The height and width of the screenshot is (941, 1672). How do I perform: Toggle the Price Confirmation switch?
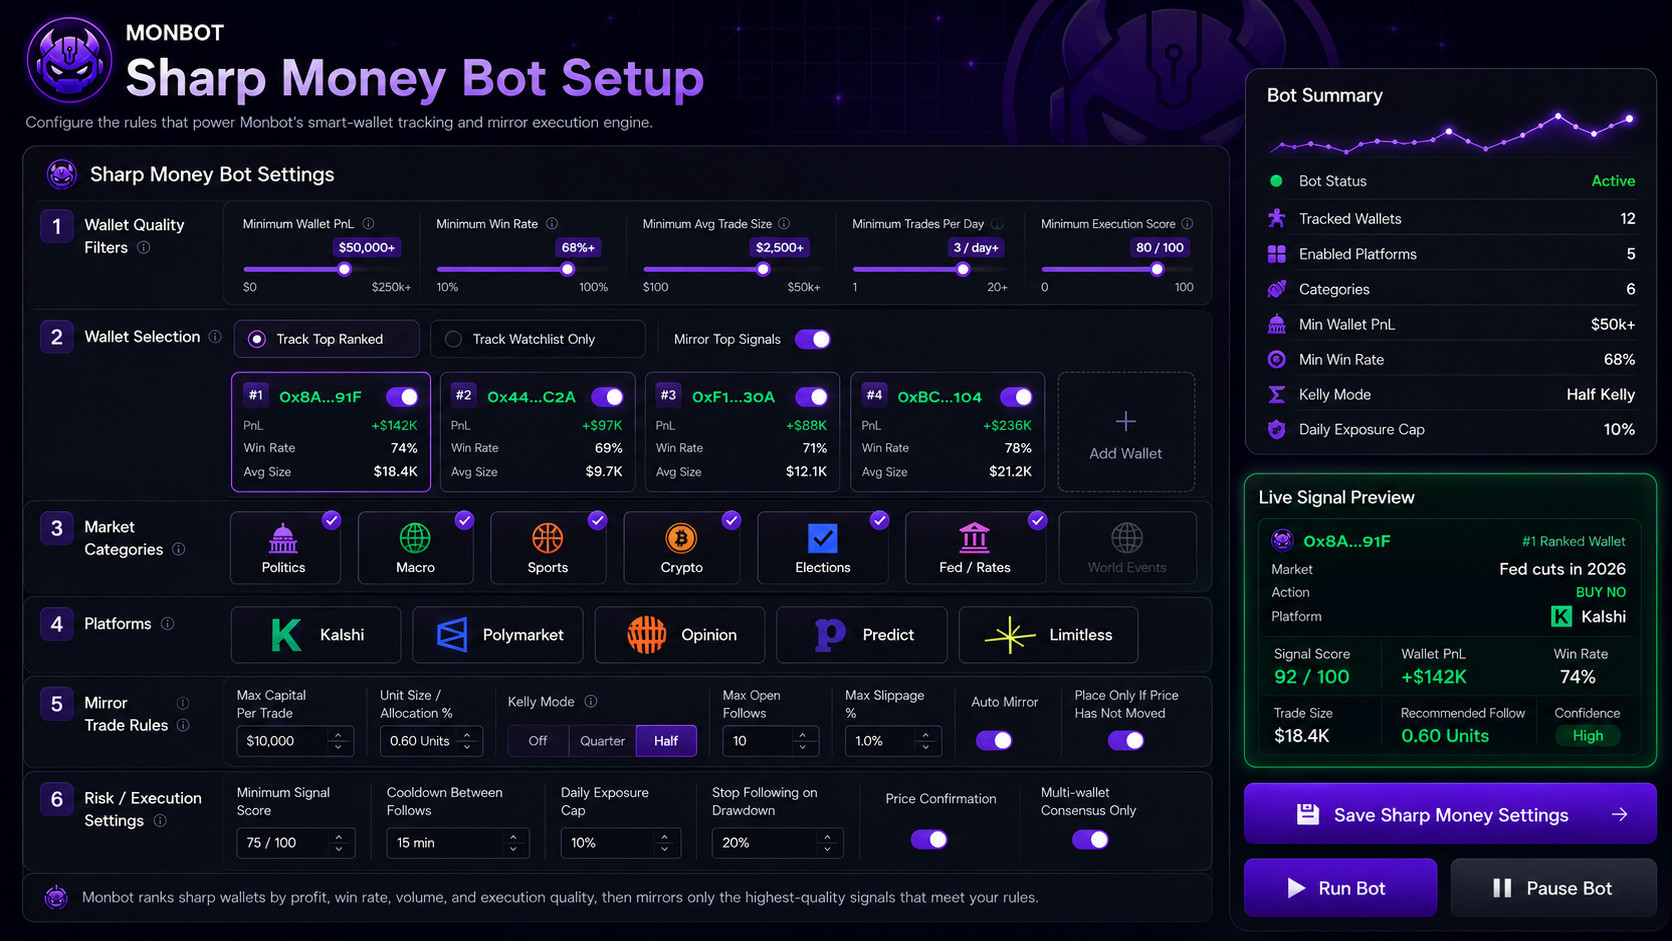click(x=929, y=840)
